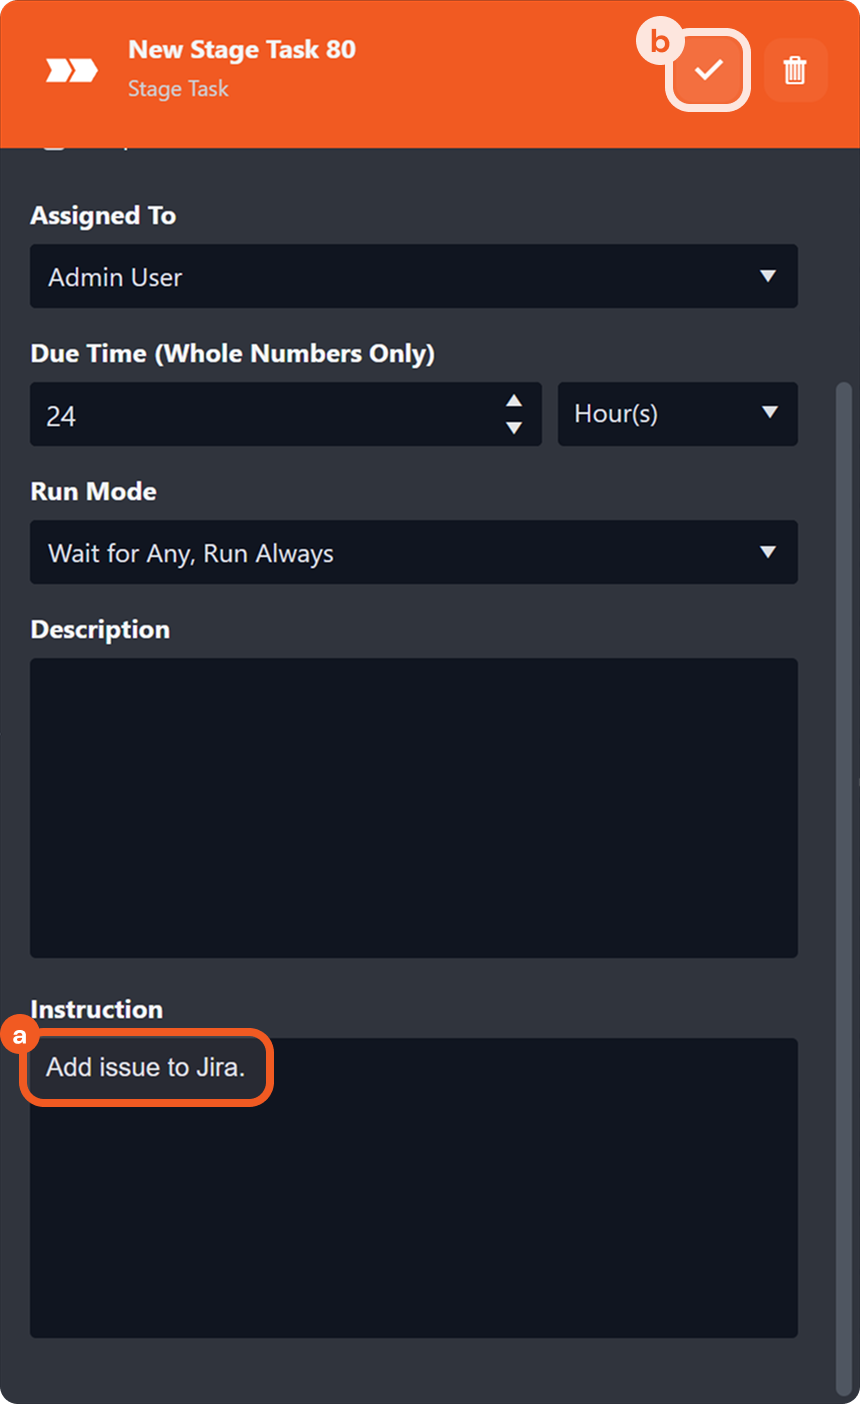Decrease due time with the down arrow
This screenshot has width=860, height=1404.
coord(514,428)
